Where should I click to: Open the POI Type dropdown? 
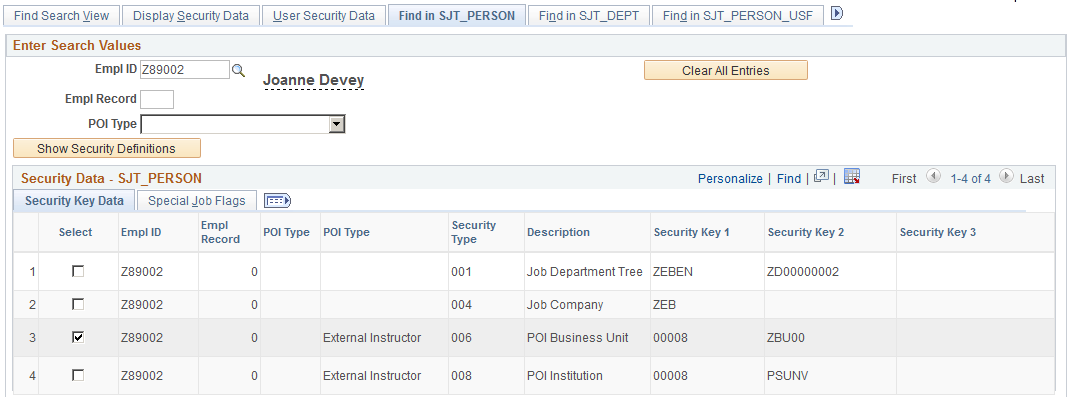click(336, 124)
